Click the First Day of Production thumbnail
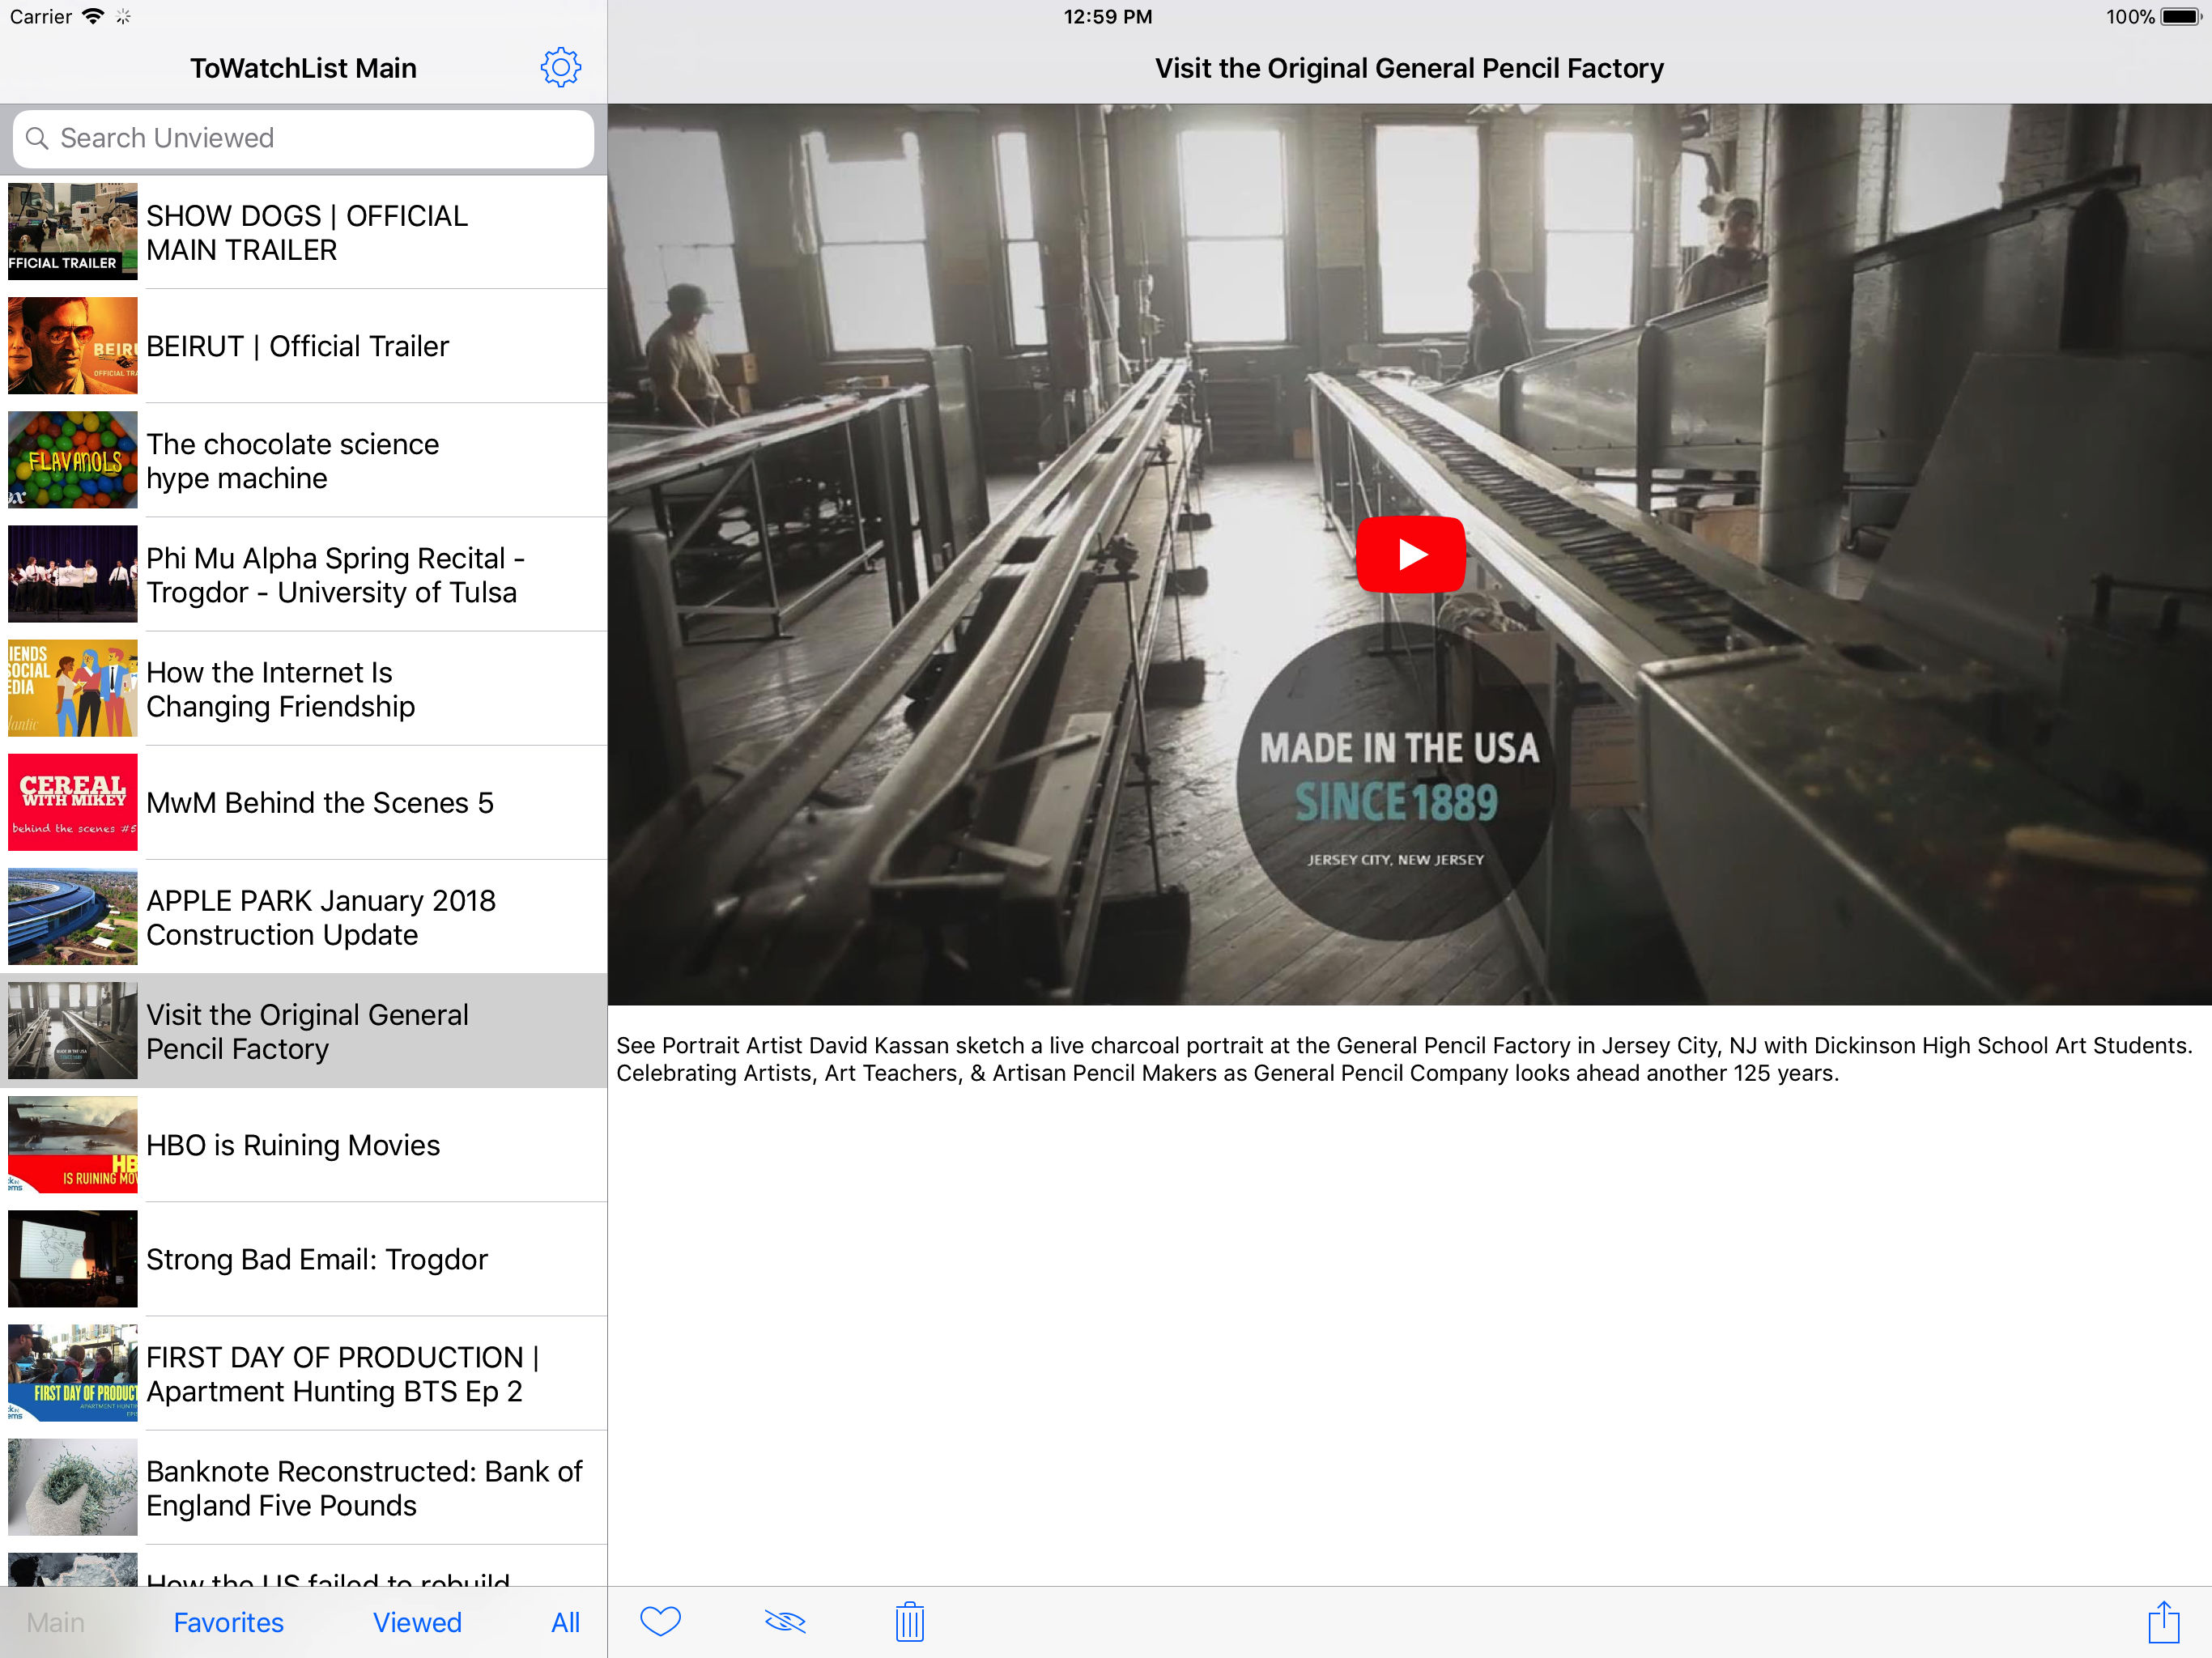 (73, 1373)
